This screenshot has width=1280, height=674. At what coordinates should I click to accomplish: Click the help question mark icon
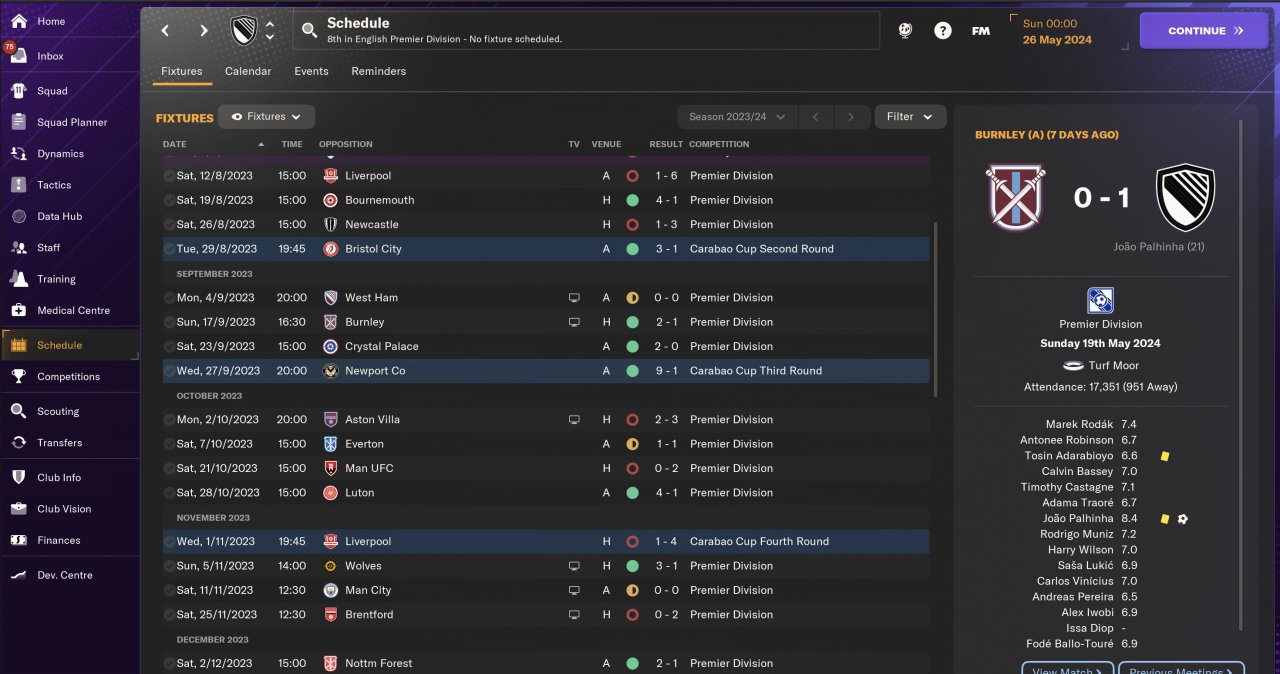pos(942,31)
